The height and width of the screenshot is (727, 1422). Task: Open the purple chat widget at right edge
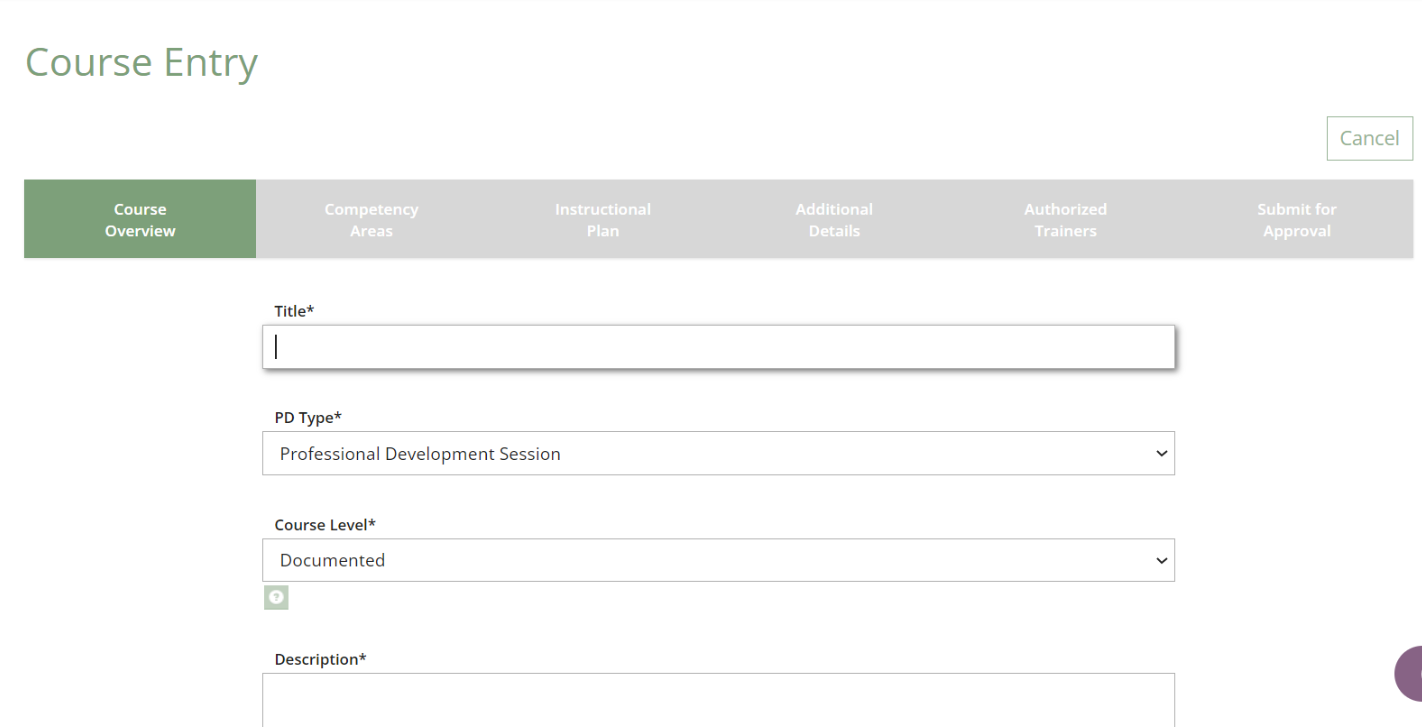point(1410,673)
